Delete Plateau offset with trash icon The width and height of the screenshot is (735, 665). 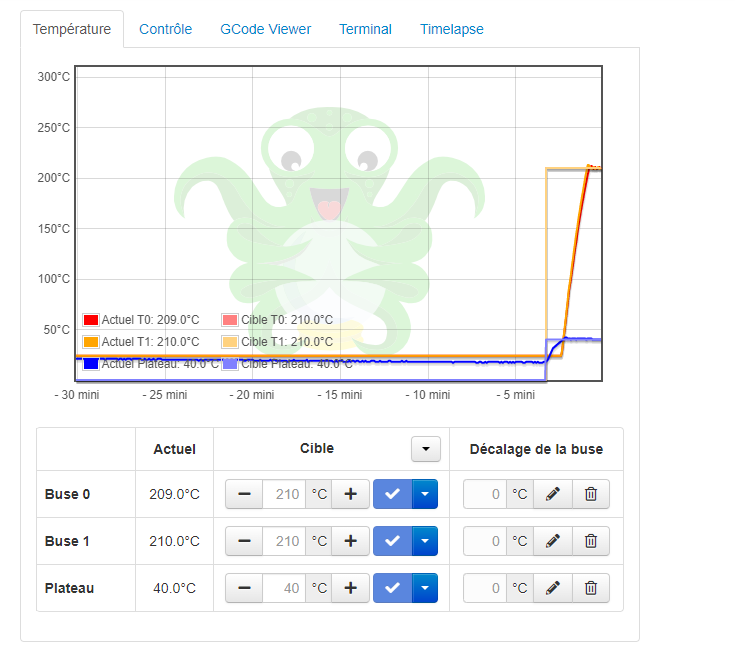click(x=591, y=588)
